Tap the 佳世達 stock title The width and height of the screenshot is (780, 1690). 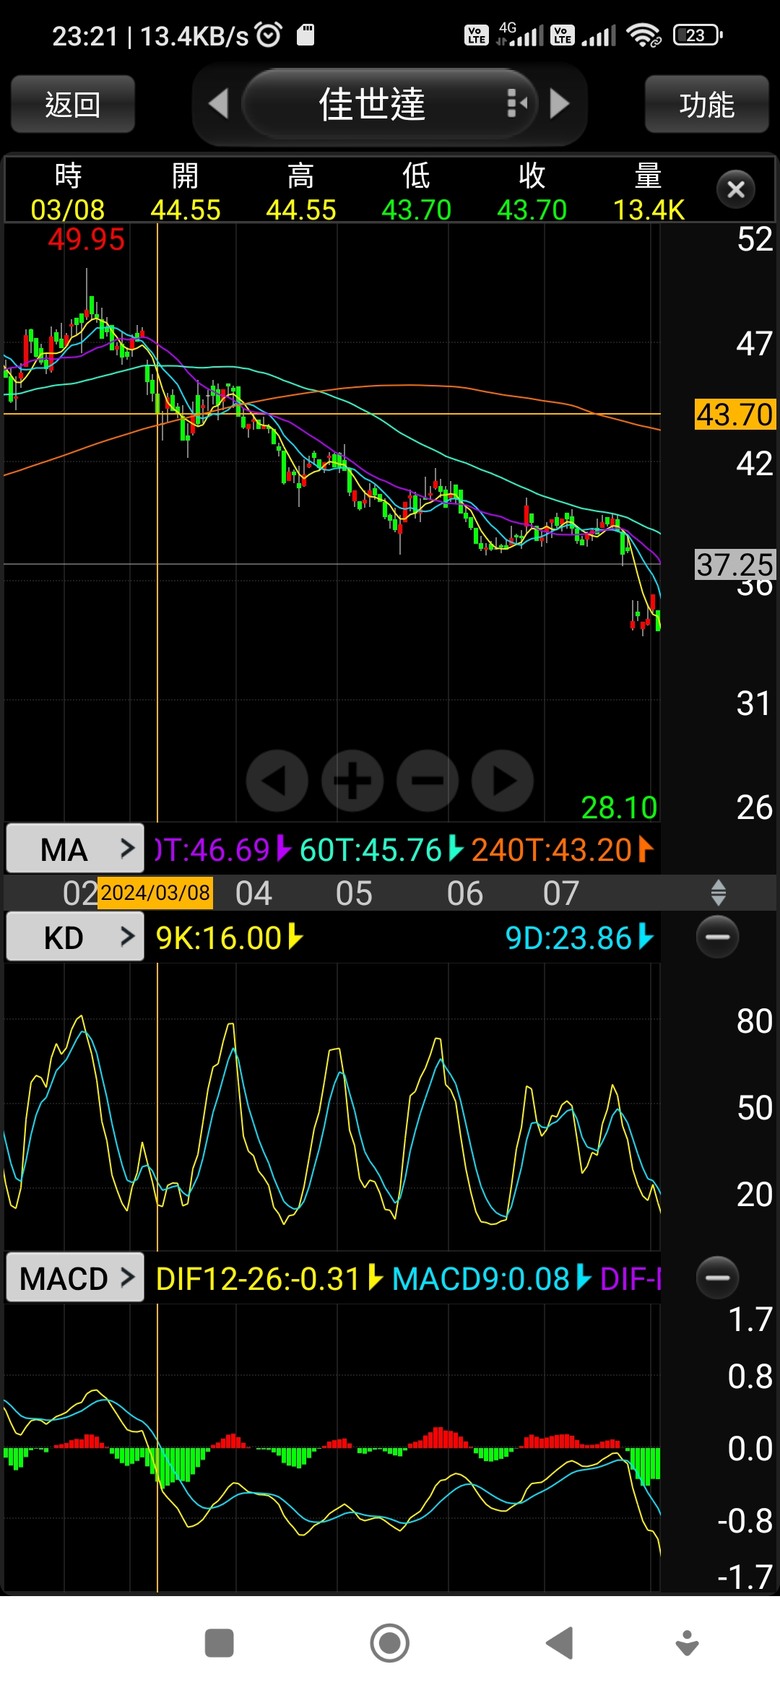coord(372,104)
